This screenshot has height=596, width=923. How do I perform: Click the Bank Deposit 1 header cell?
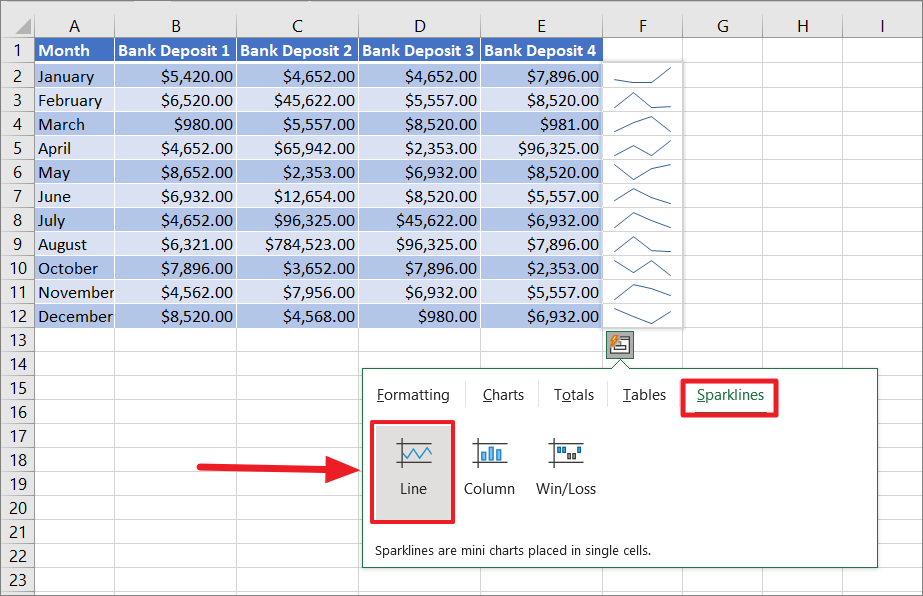point(175,51)
